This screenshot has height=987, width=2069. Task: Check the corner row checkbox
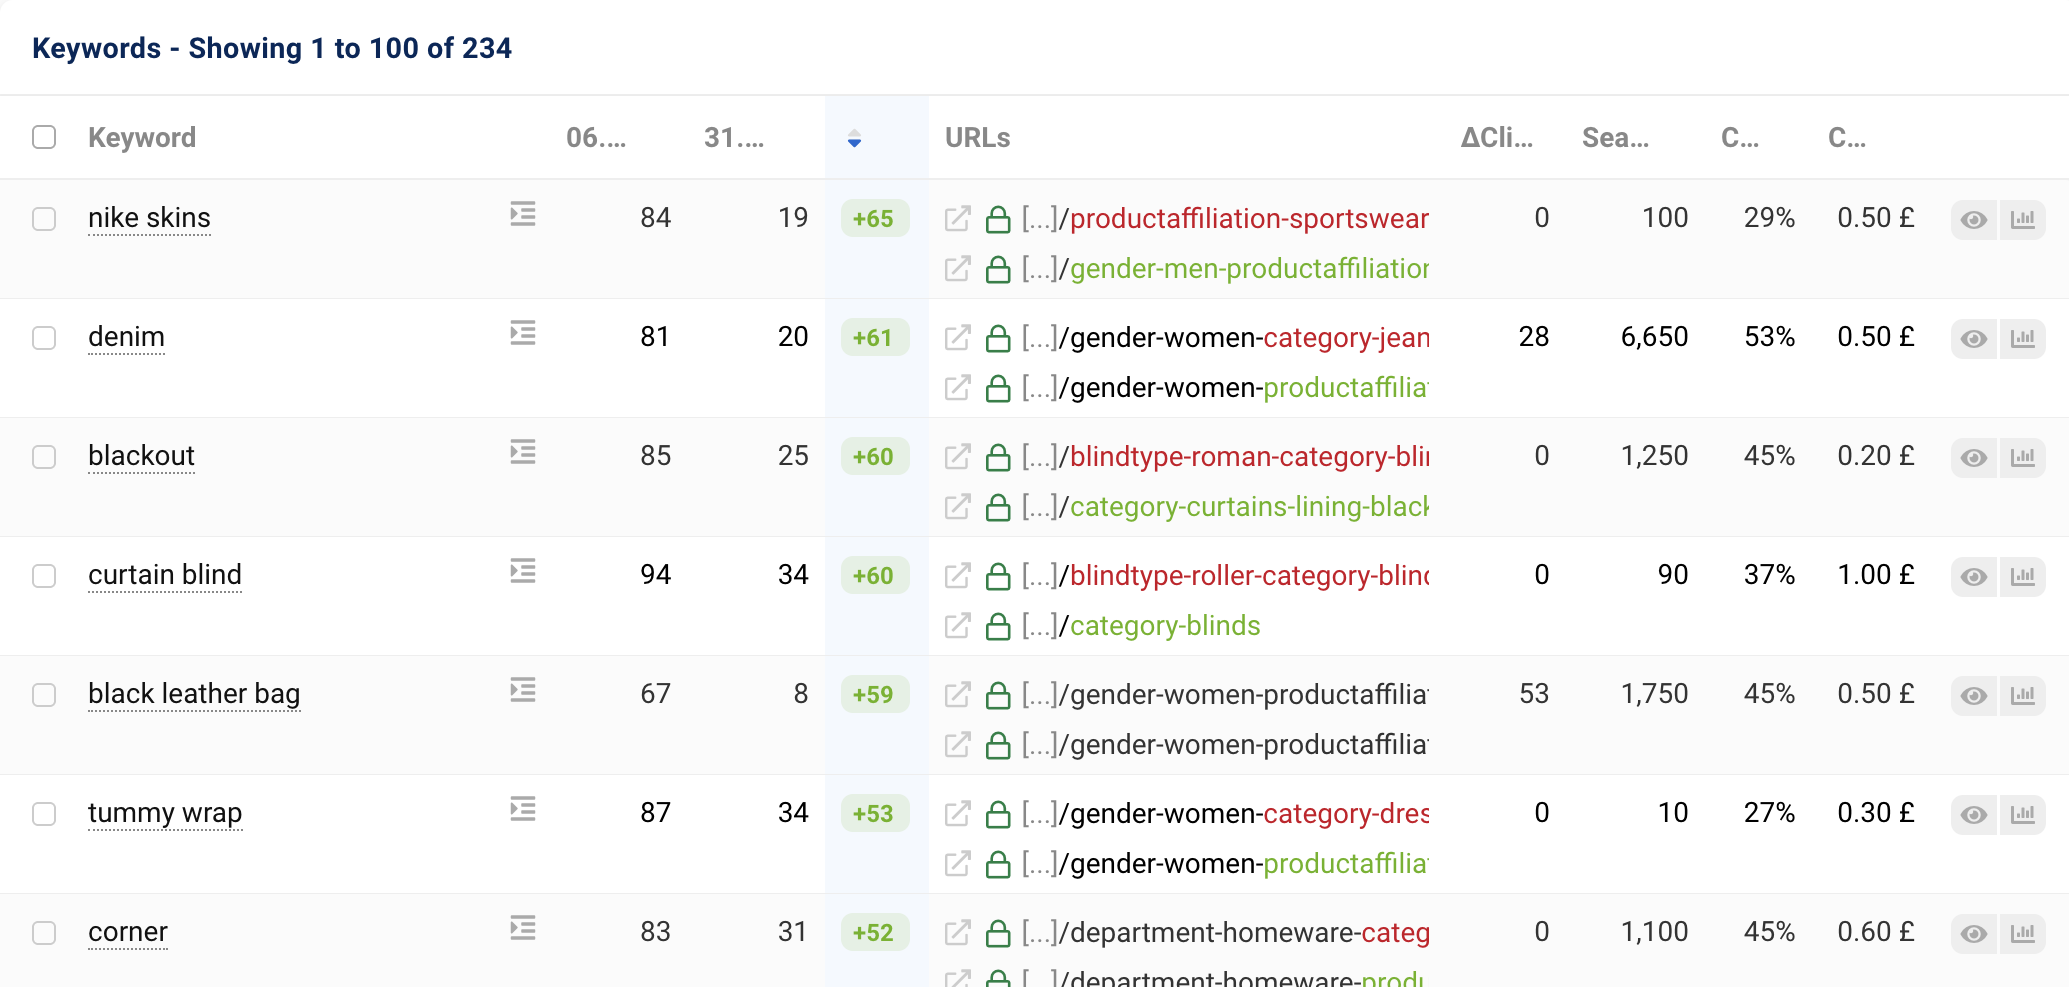tap(44, 933)
